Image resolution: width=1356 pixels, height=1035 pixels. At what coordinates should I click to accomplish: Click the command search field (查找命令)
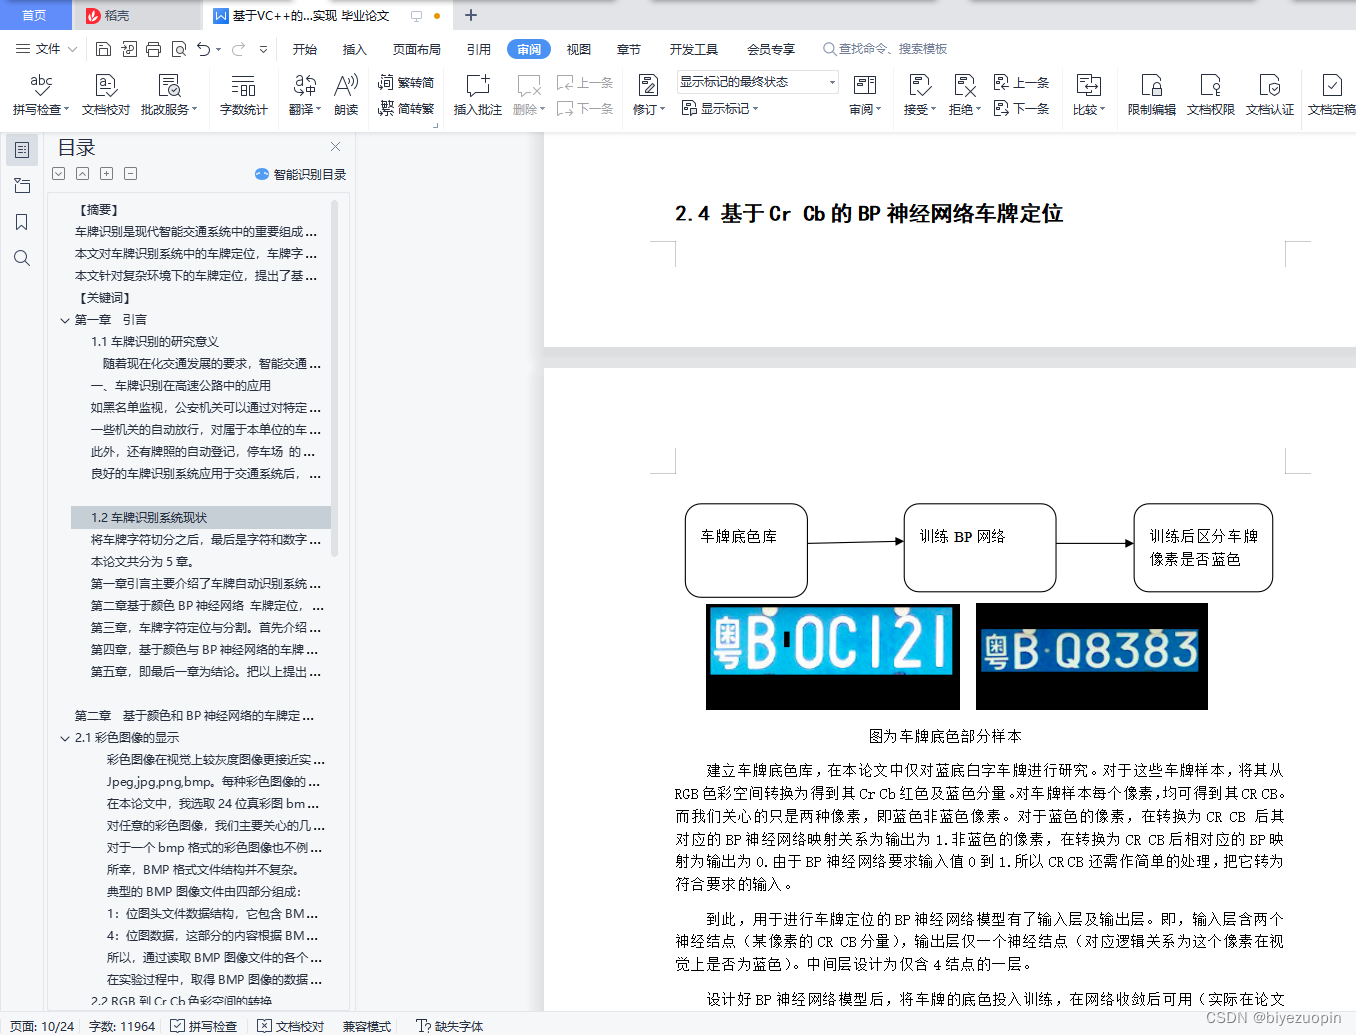[x=885, y=49]
